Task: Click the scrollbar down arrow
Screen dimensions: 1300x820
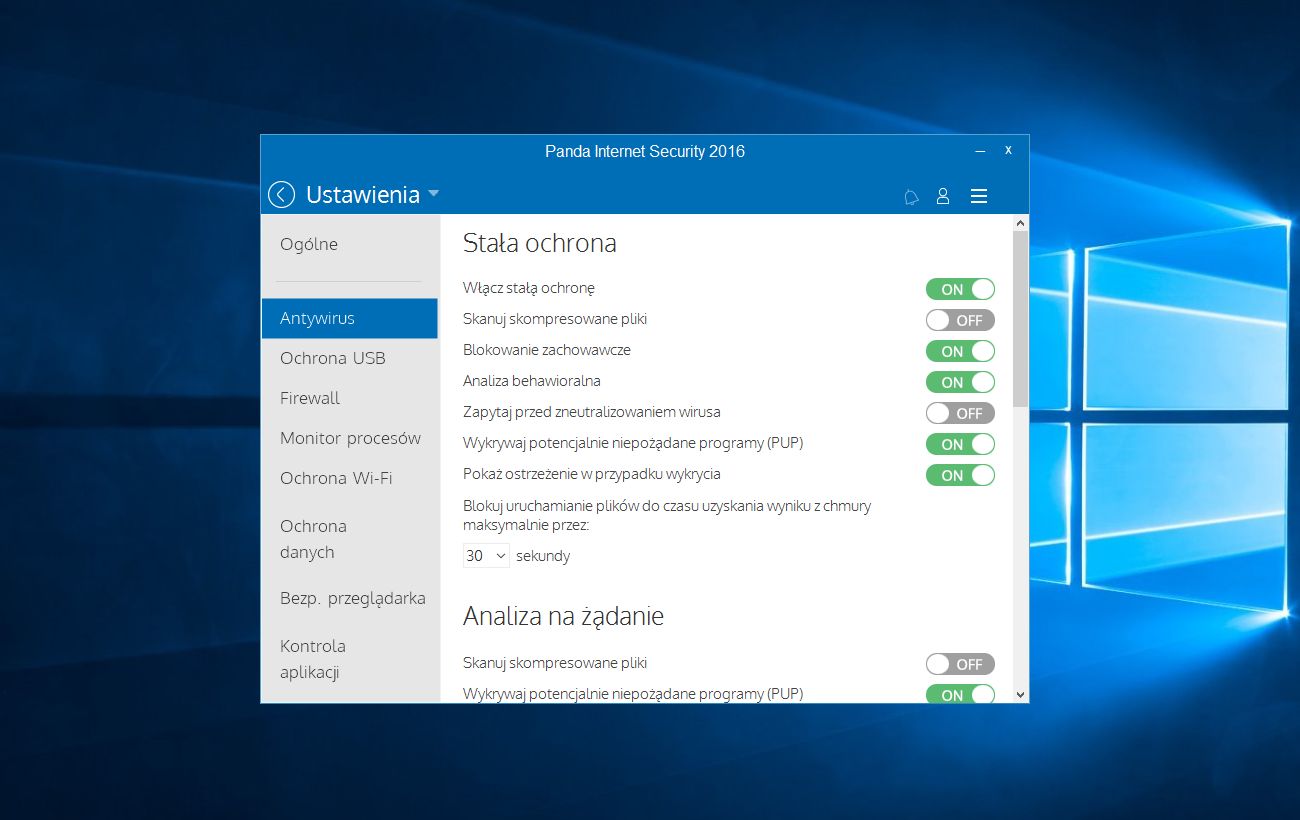Action: (x=1020, y=694)
